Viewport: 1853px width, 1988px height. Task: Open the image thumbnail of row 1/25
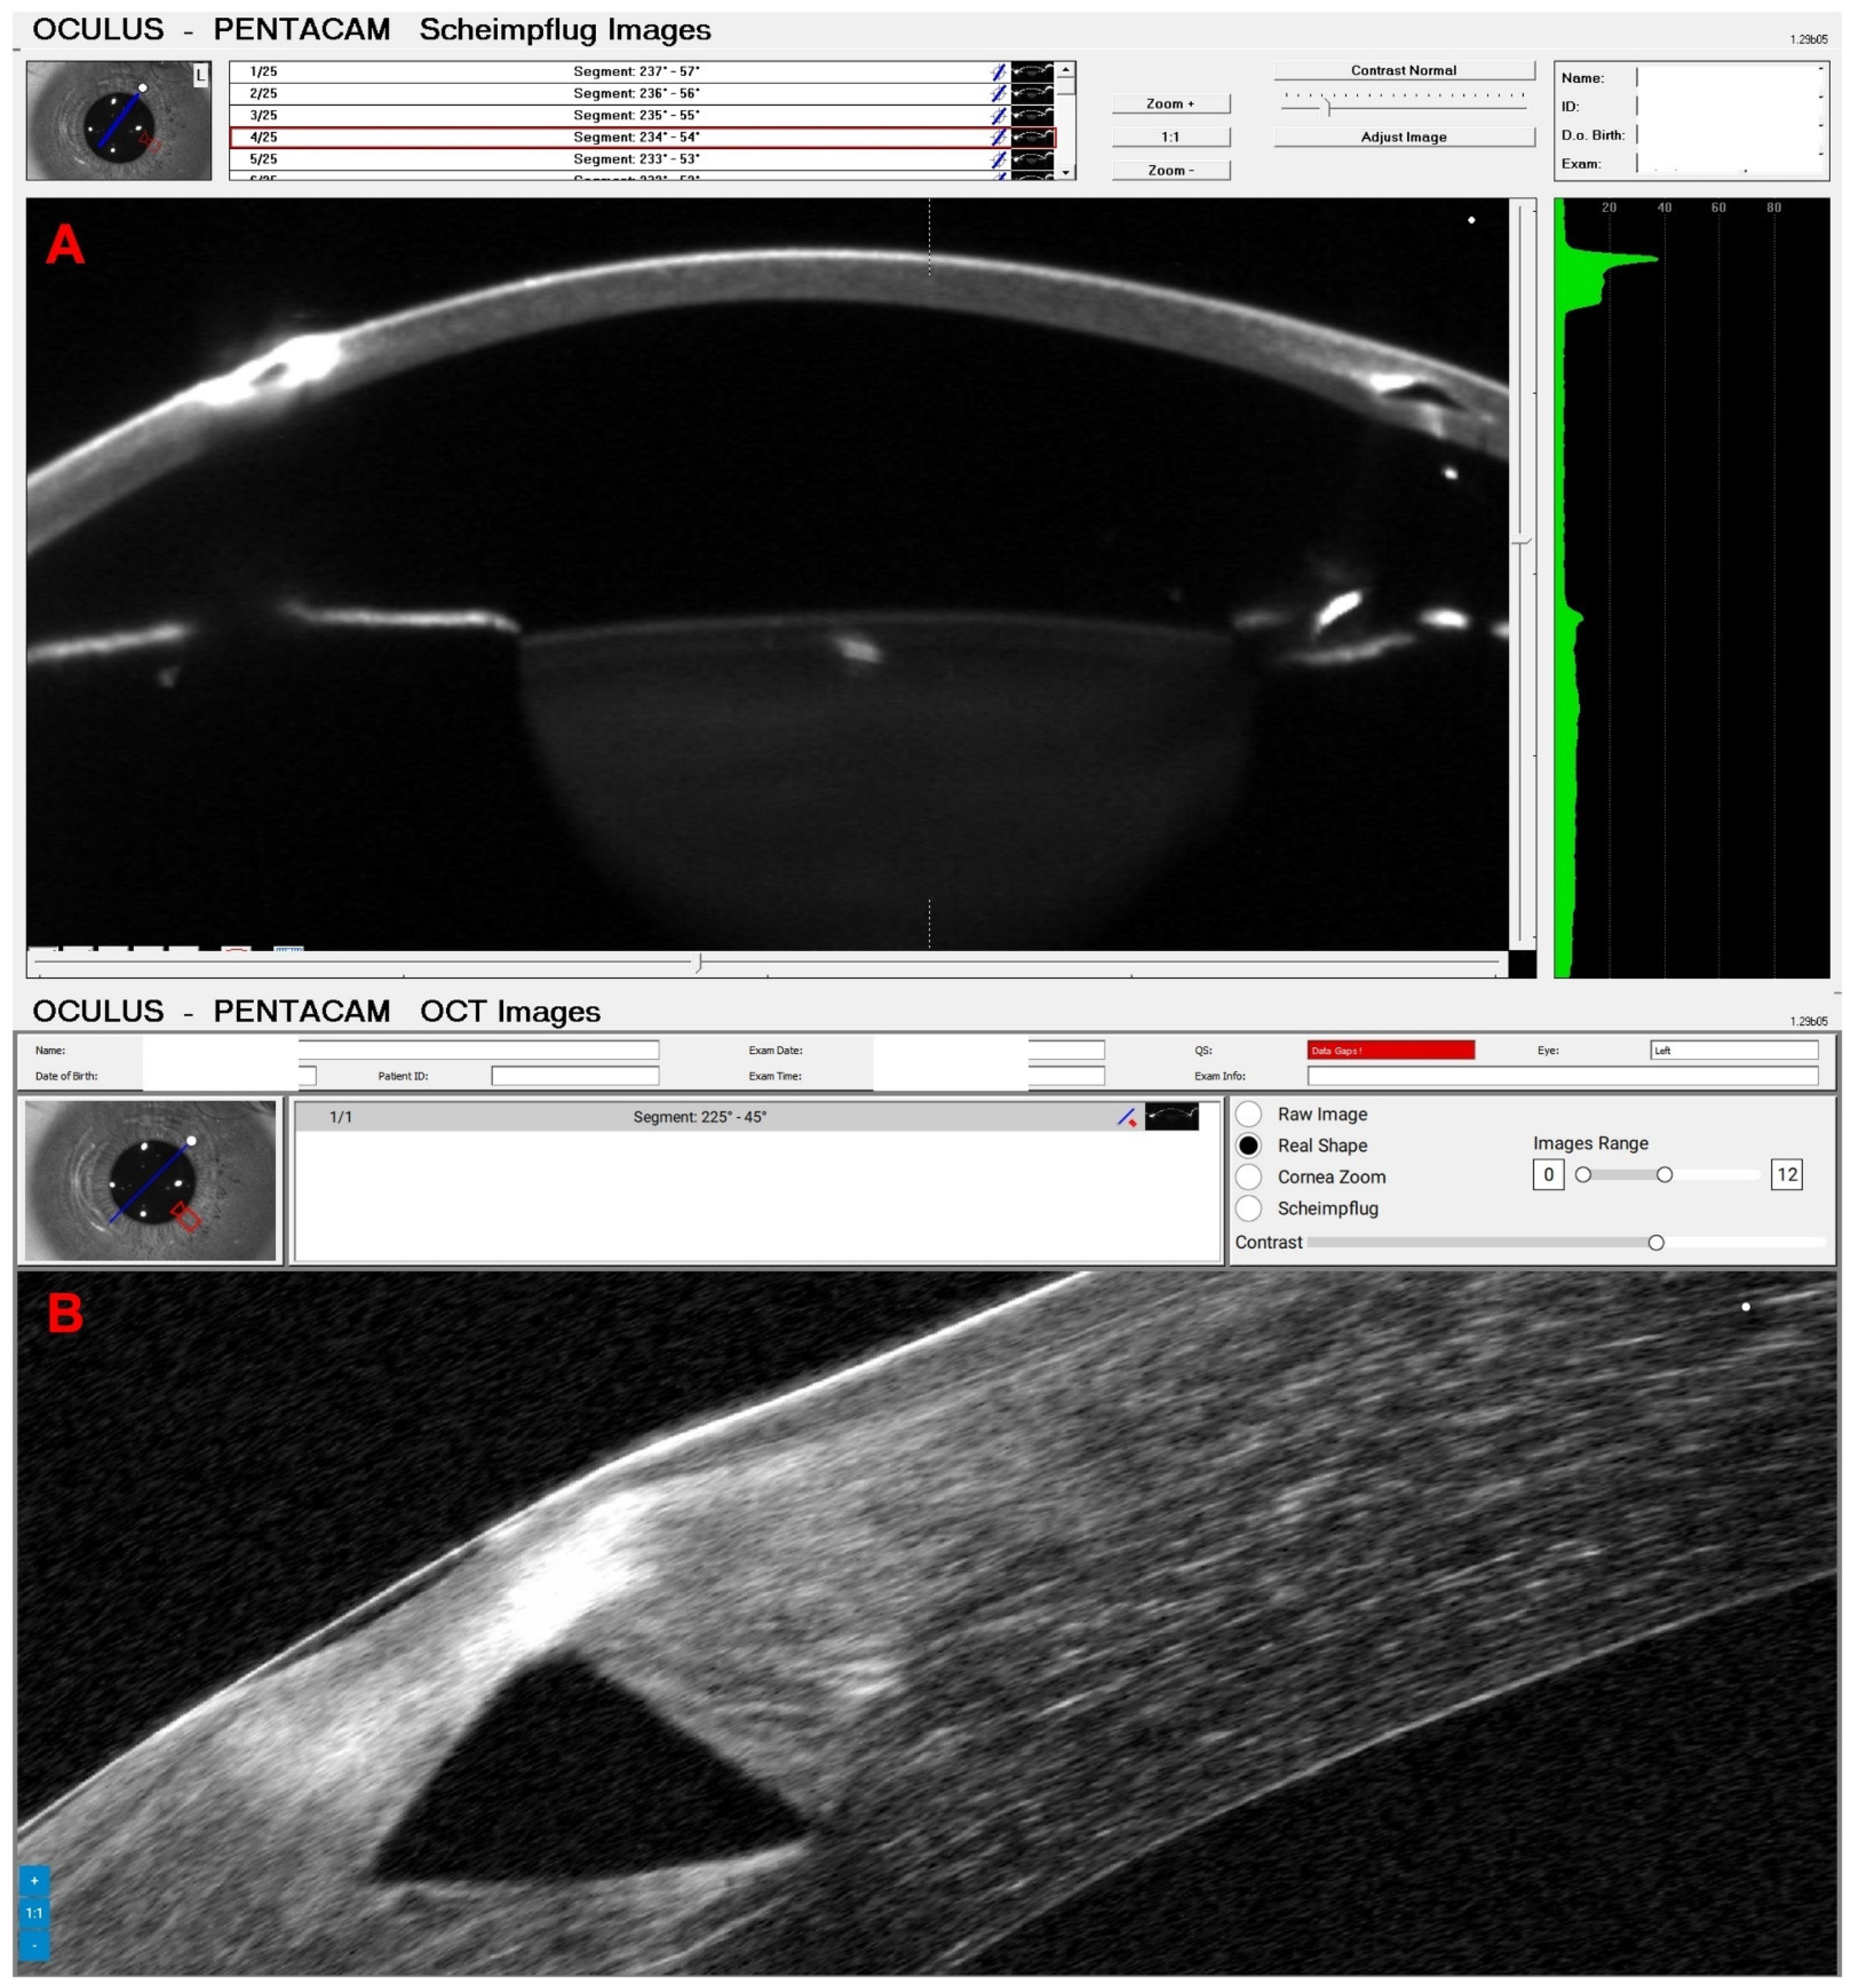pos(1032,71)
